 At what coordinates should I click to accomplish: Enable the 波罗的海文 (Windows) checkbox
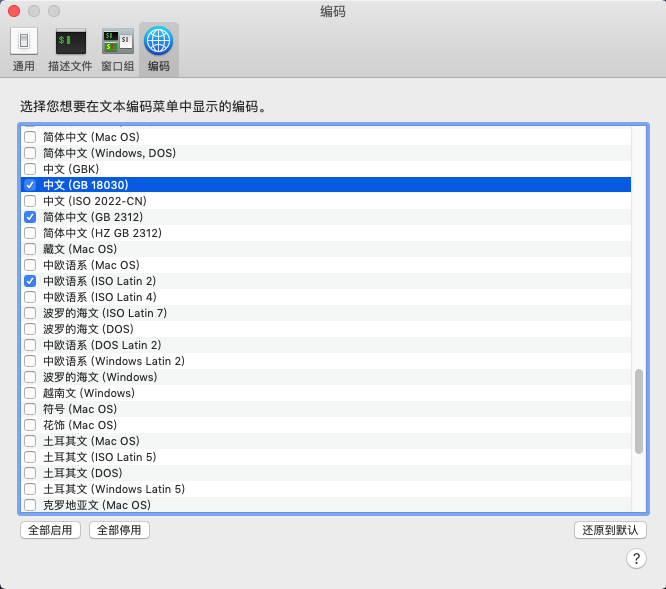[30, 377]
